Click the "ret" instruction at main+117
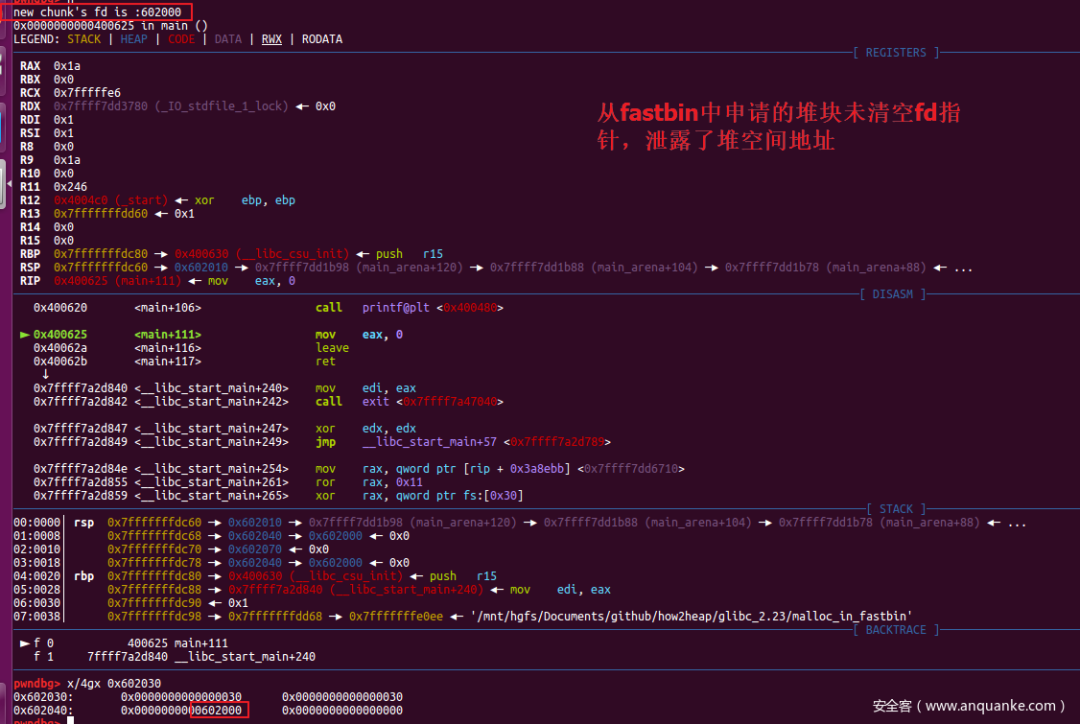Viewport: 1080px width, 724px height. click(325, 362)
